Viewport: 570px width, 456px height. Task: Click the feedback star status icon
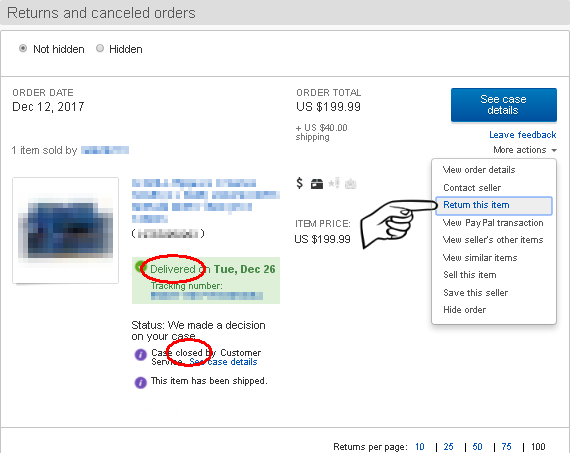(334, 183)
